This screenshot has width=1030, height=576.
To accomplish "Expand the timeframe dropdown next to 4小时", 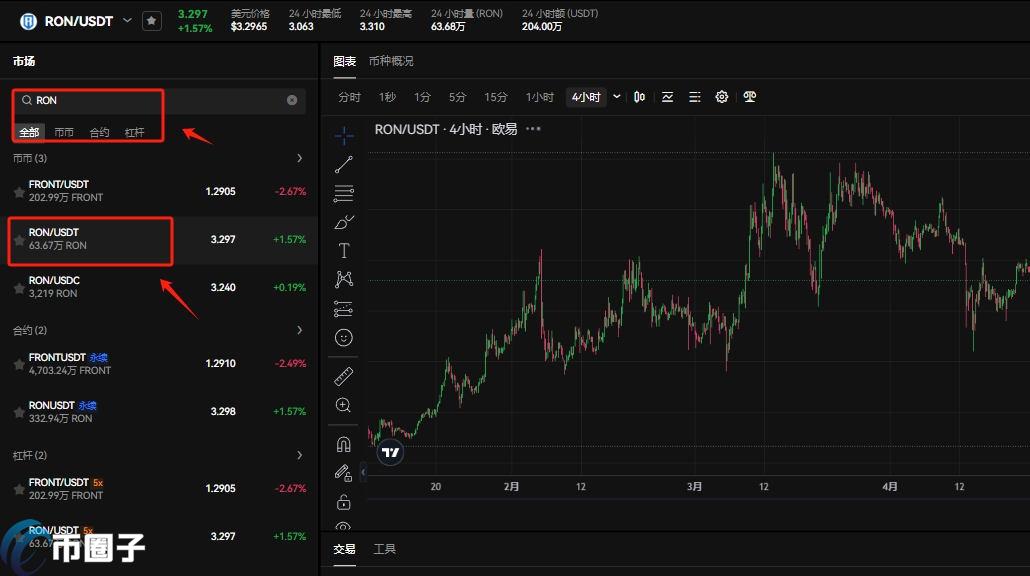I will pyautogui.click(x=617, y=97).
